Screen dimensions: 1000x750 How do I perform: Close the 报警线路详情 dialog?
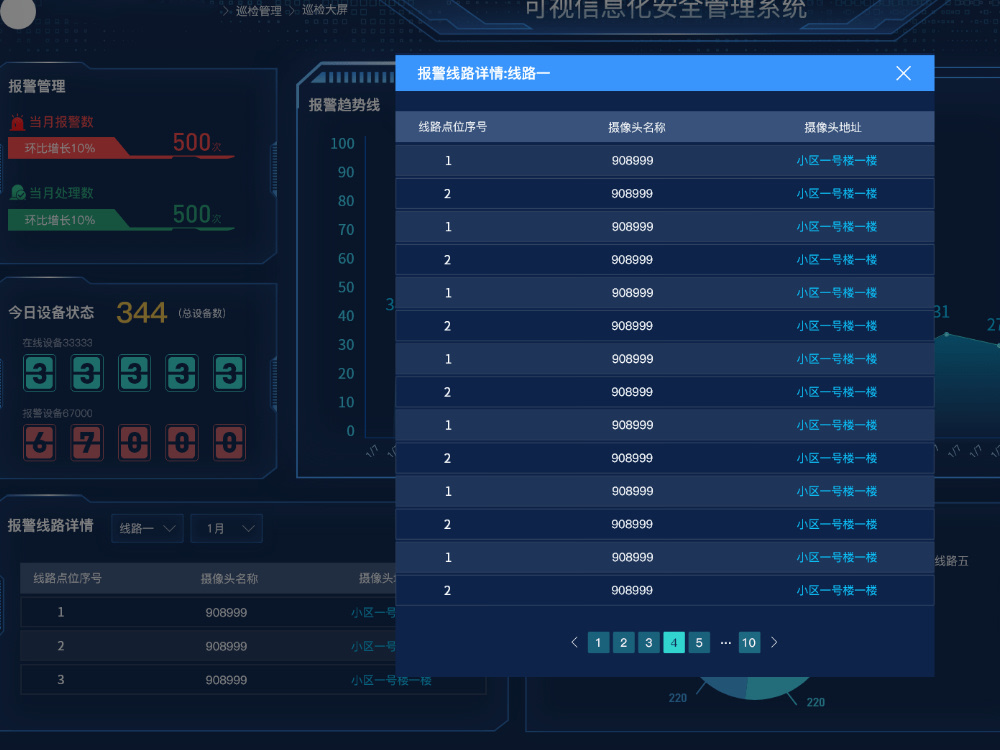(903, 73)
